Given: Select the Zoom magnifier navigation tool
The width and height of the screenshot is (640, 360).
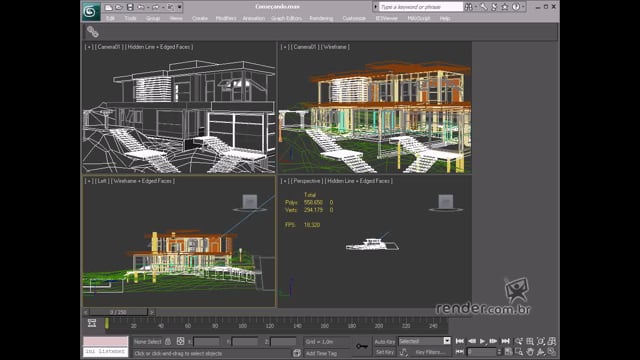Looking at the screenshot, I should click(519, 341).
